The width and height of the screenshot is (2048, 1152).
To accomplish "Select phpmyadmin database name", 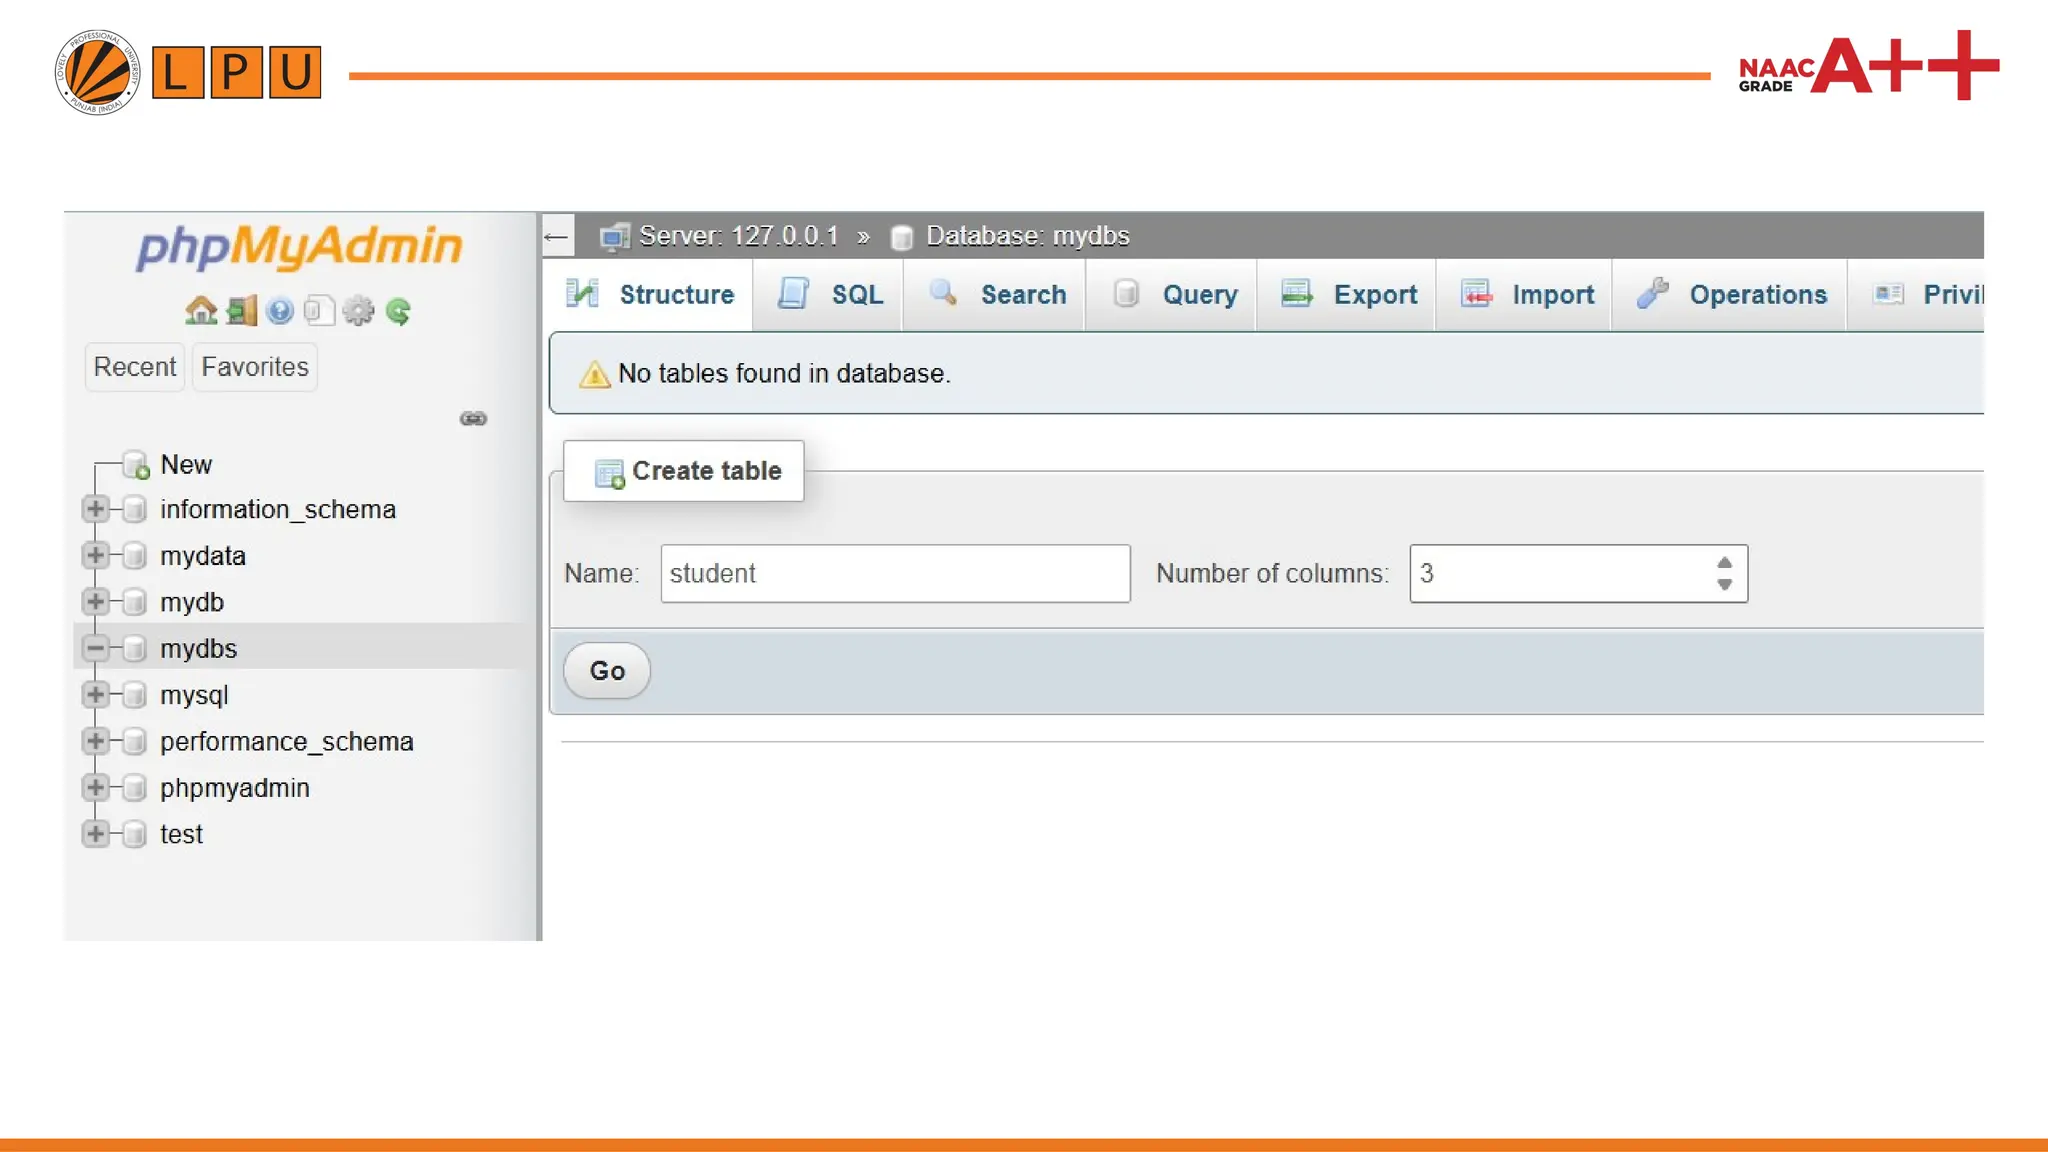I will 235,789.
